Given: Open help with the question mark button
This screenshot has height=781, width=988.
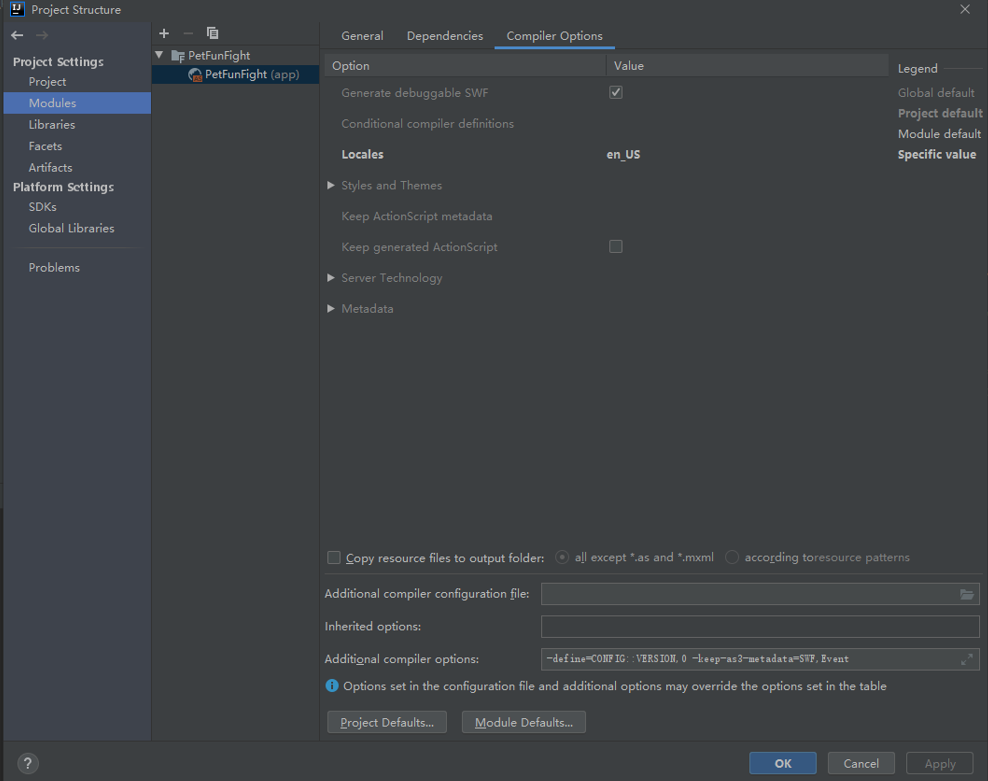Looking at the screenshot, I should 28,763.
